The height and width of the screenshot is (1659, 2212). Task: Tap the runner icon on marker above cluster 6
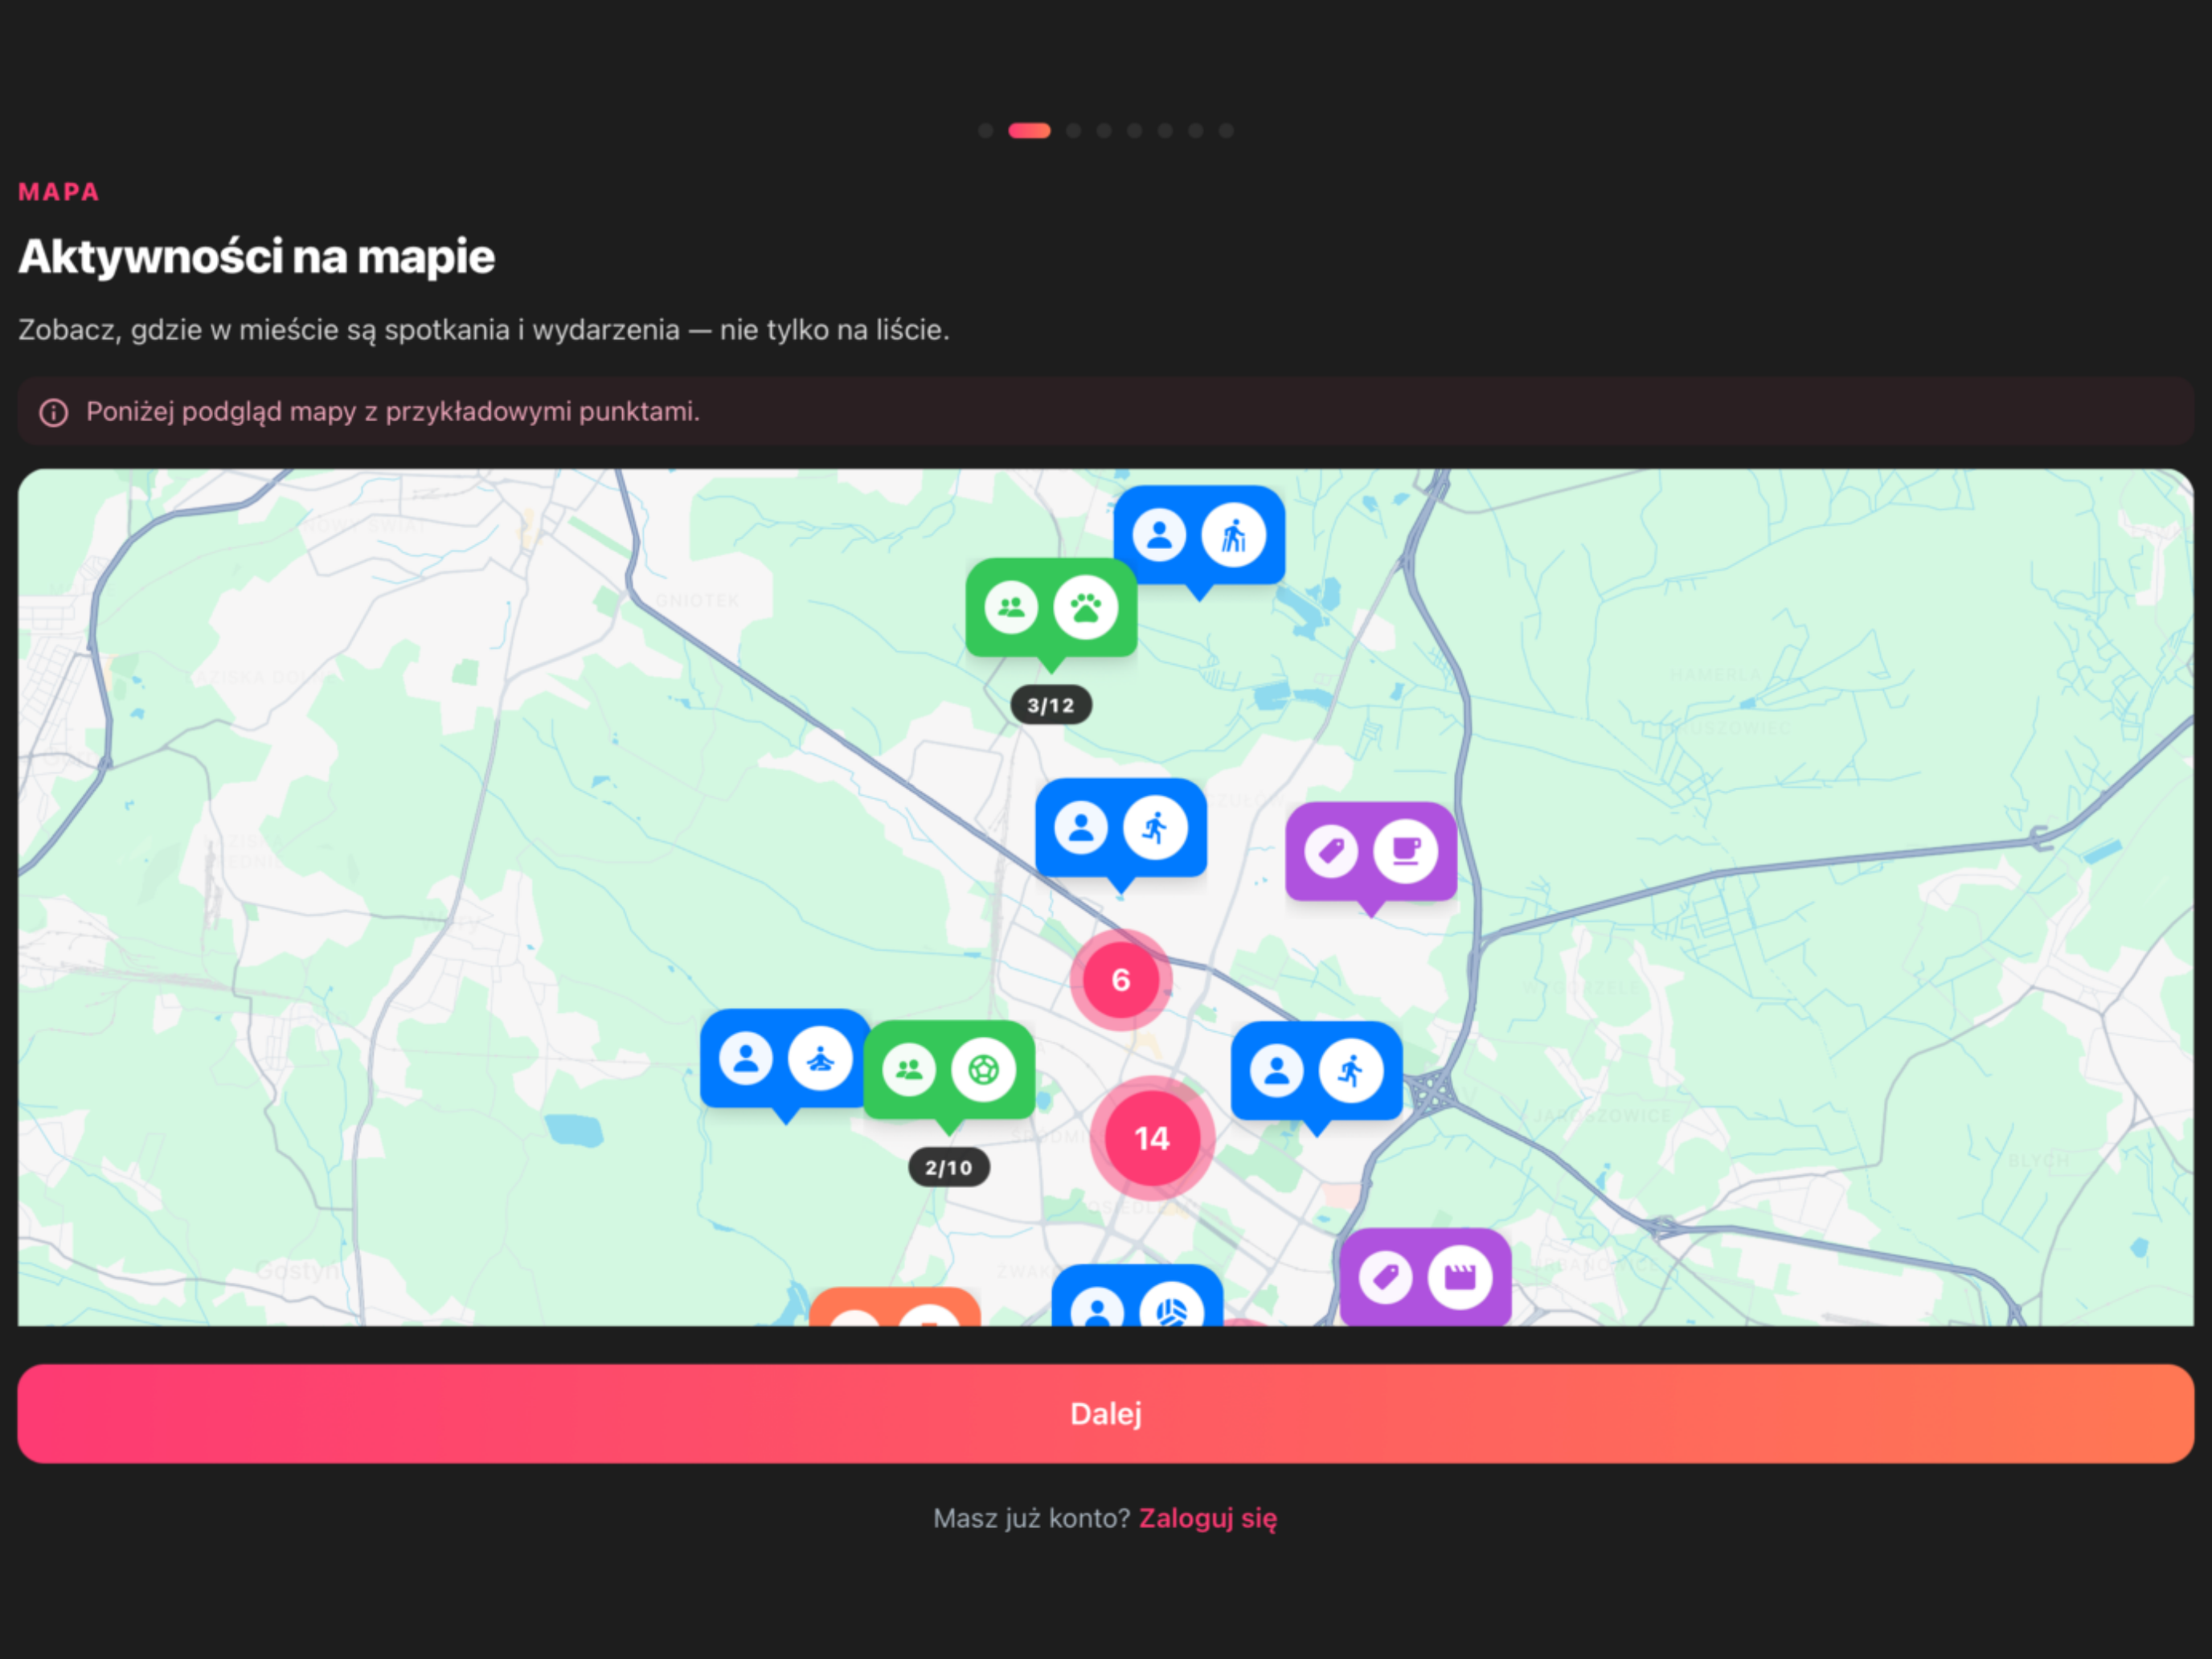(x=1155, y=828)
